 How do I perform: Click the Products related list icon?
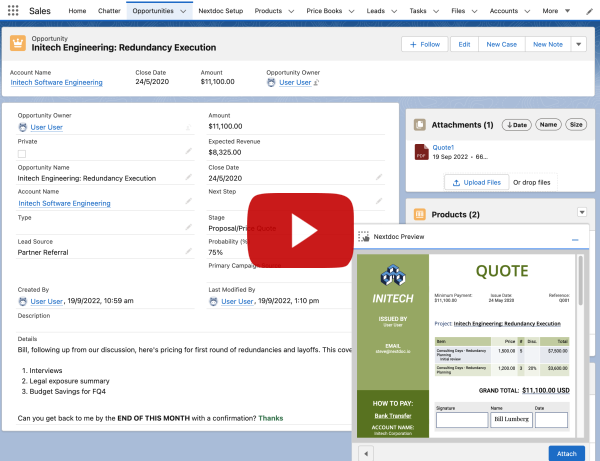pos(420,214)
